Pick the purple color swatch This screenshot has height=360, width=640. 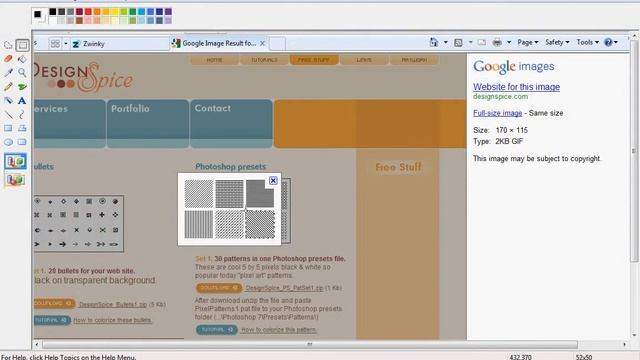coord(168,12)
